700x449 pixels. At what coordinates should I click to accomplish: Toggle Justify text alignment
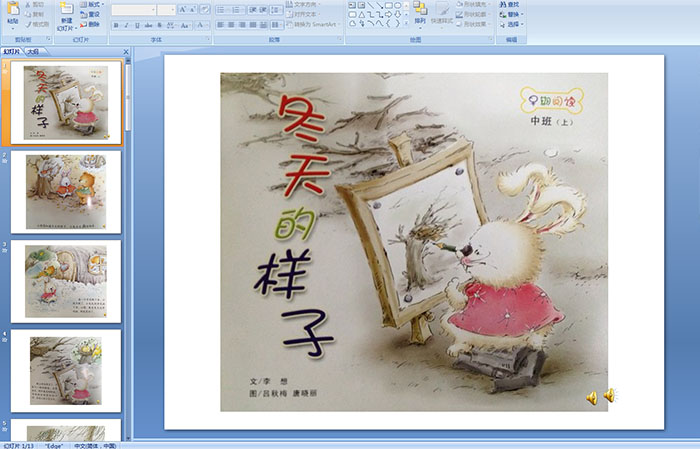click(253, 25)
